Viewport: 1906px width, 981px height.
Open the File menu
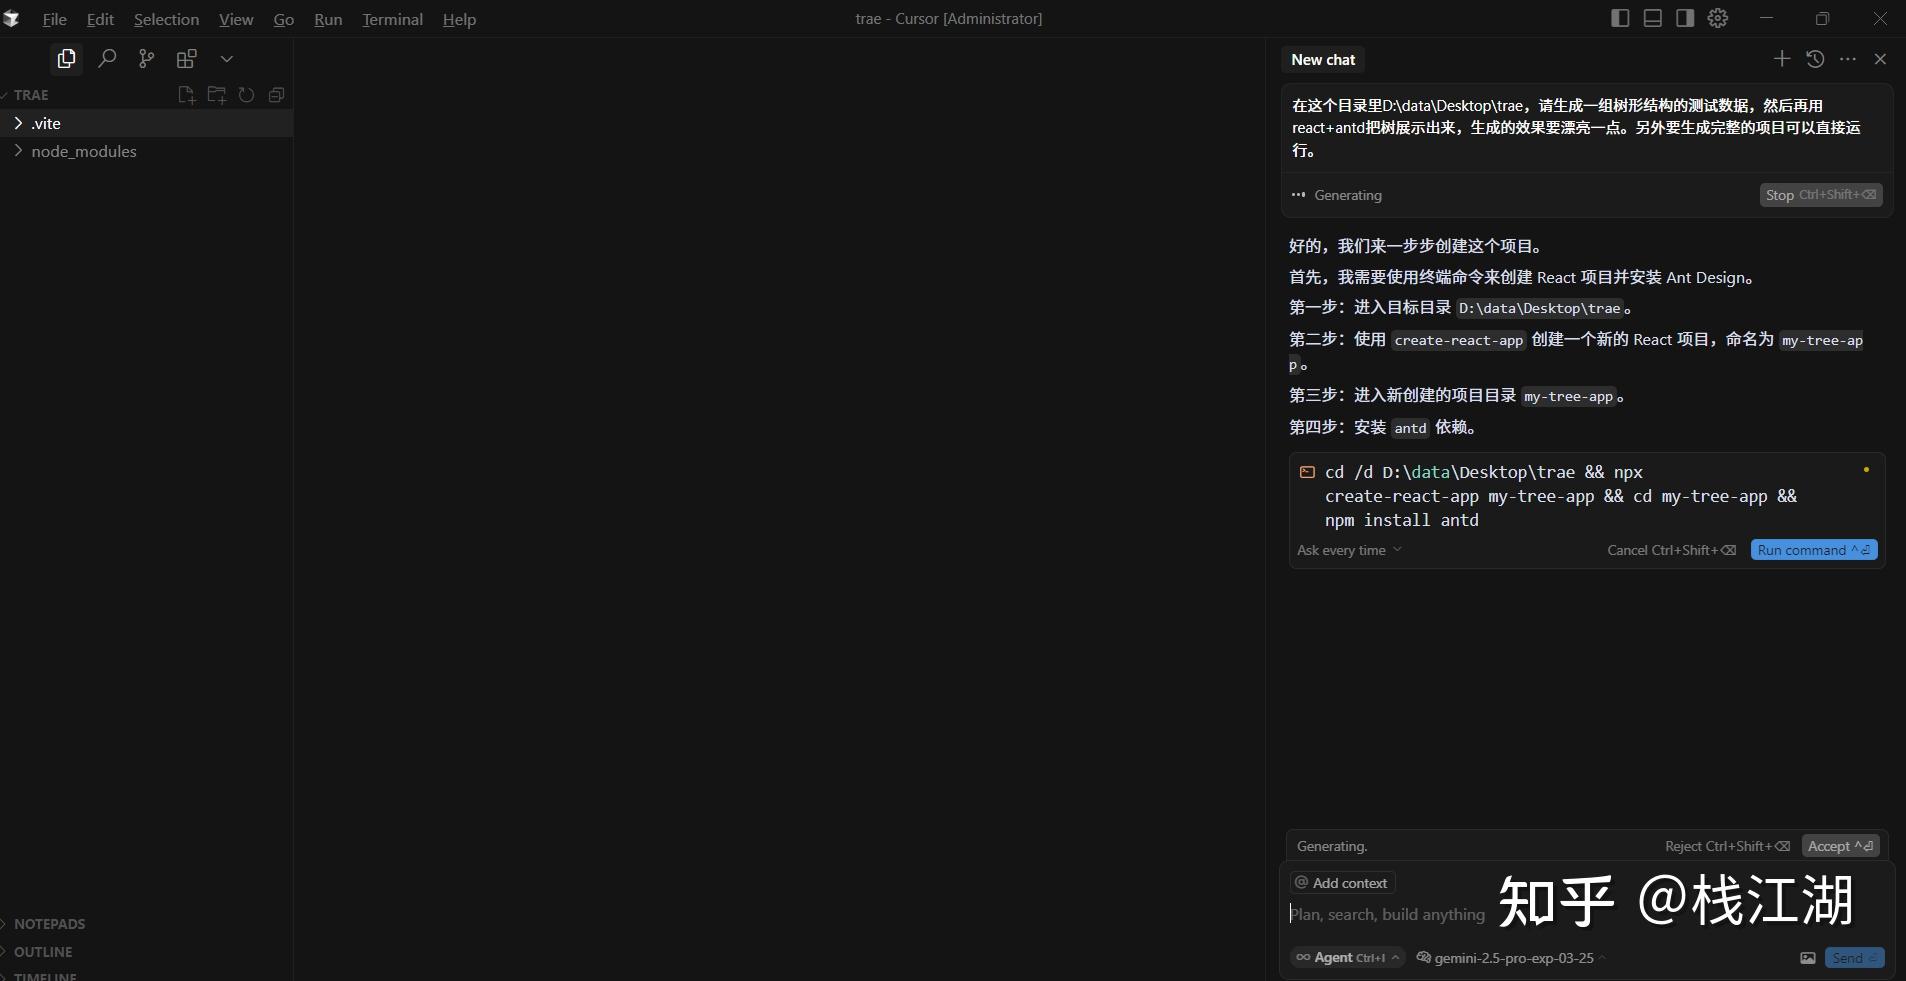pos(54,19)
